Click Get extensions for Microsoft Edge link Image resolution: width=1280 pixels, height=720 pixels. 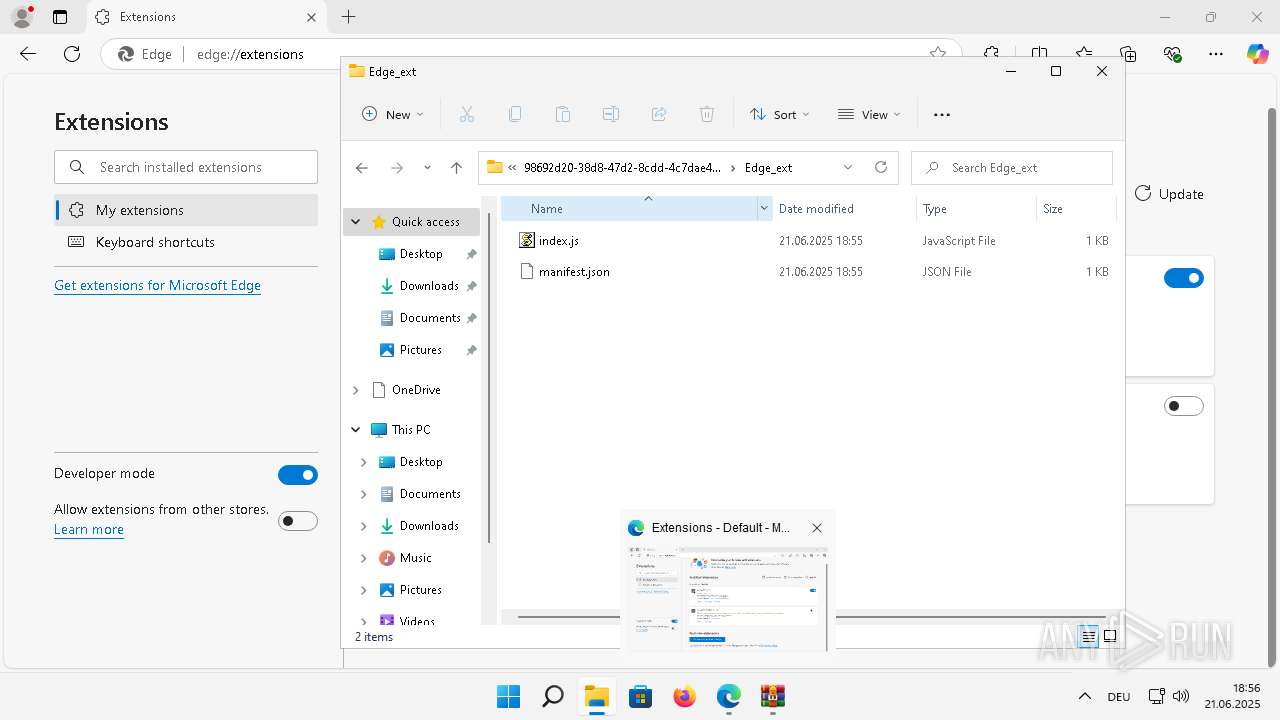157,285
